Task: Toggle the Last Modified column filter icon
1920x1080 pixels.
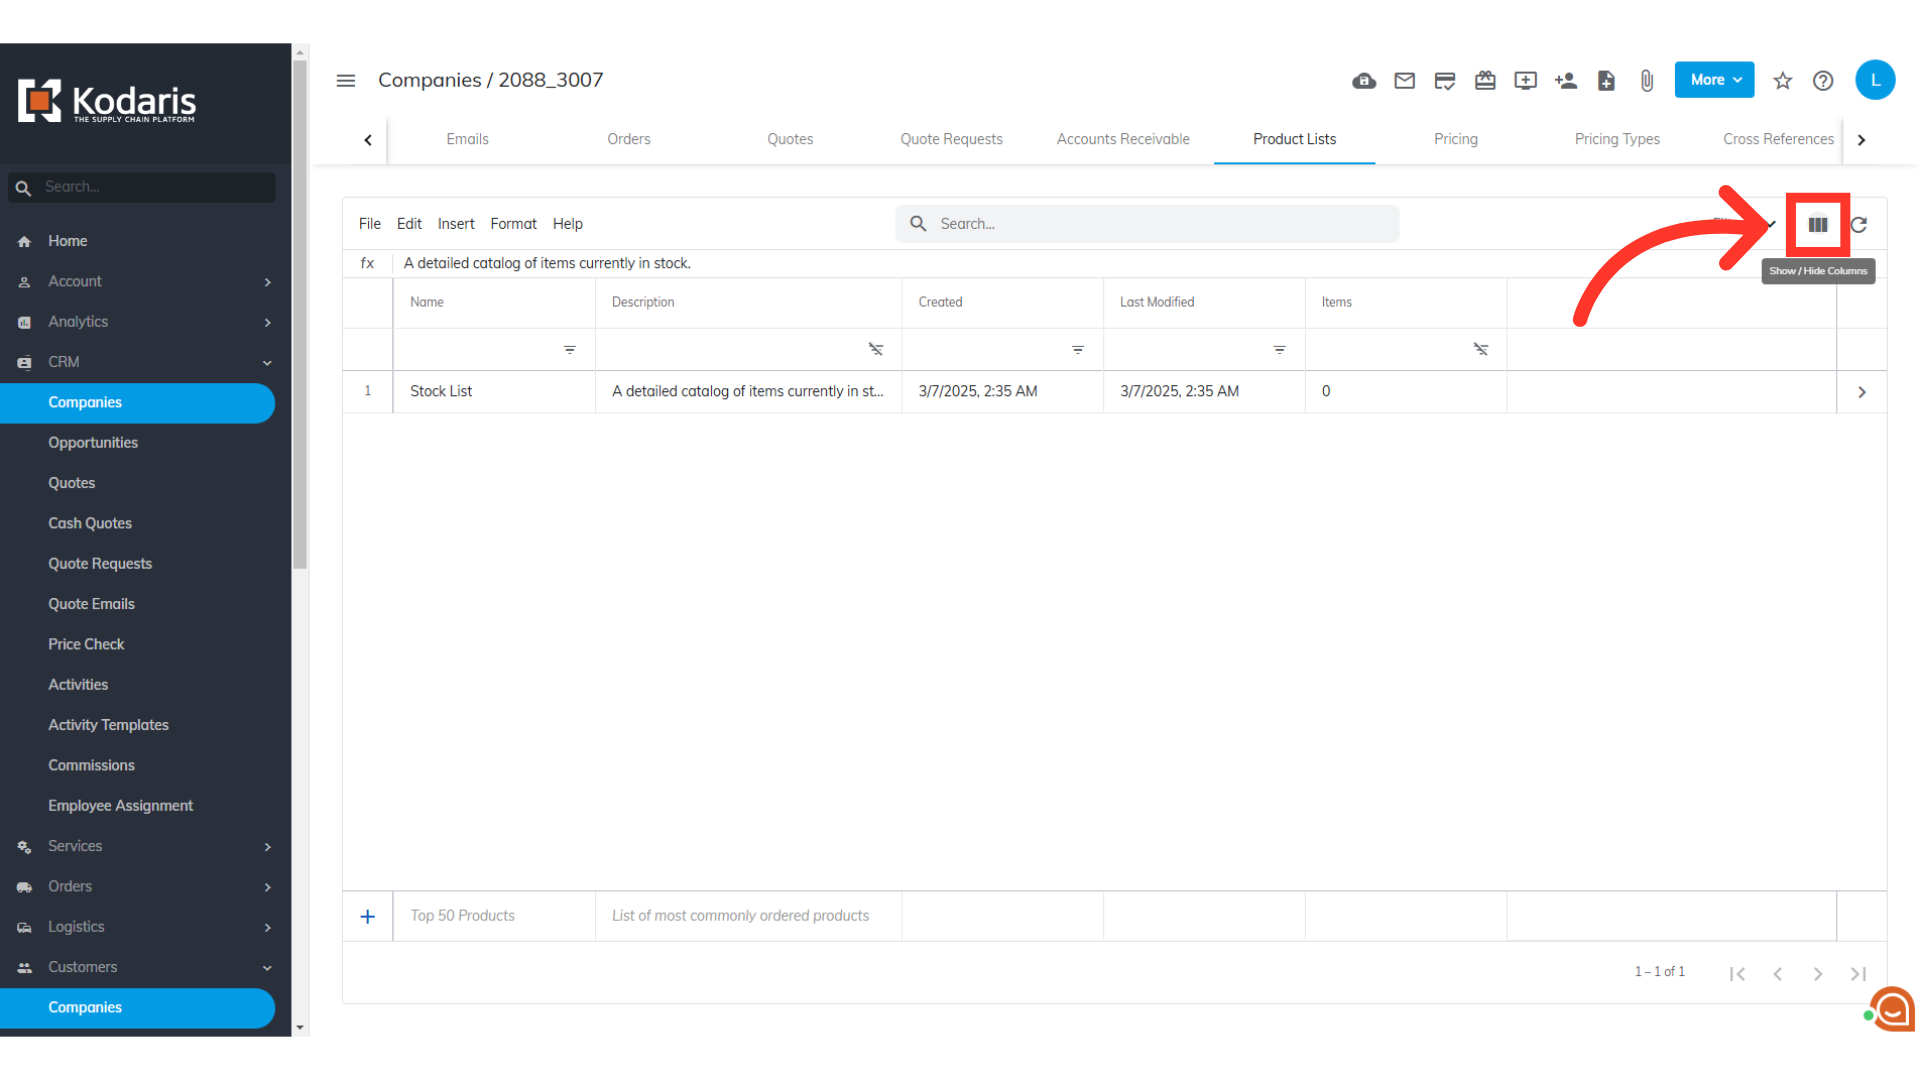Action: [x=1279, y=350]
